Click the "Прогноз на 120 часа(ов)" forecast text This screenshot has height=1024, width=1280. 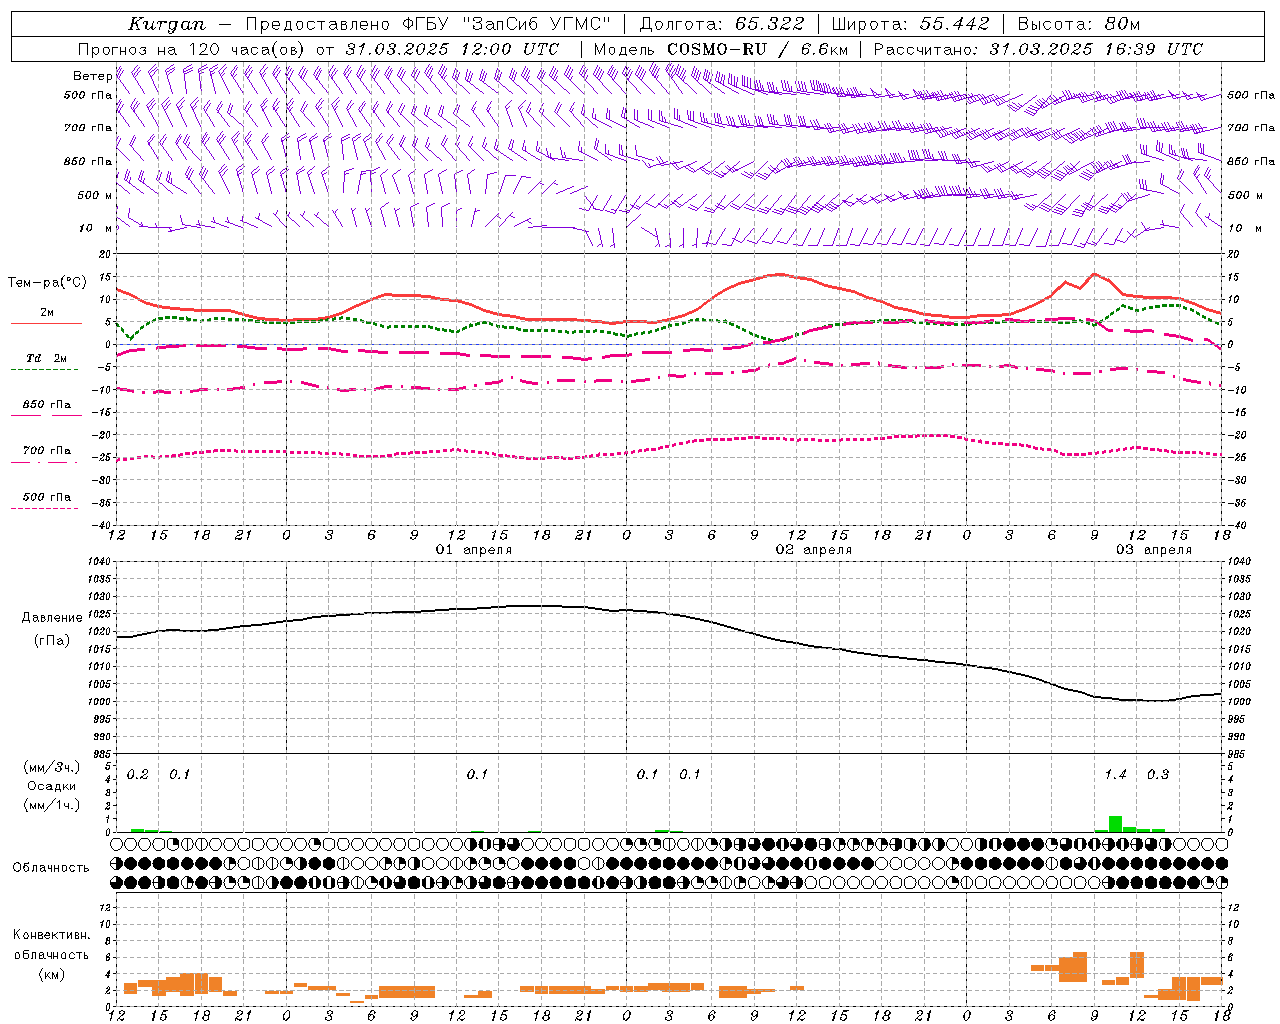coord(193,49)
